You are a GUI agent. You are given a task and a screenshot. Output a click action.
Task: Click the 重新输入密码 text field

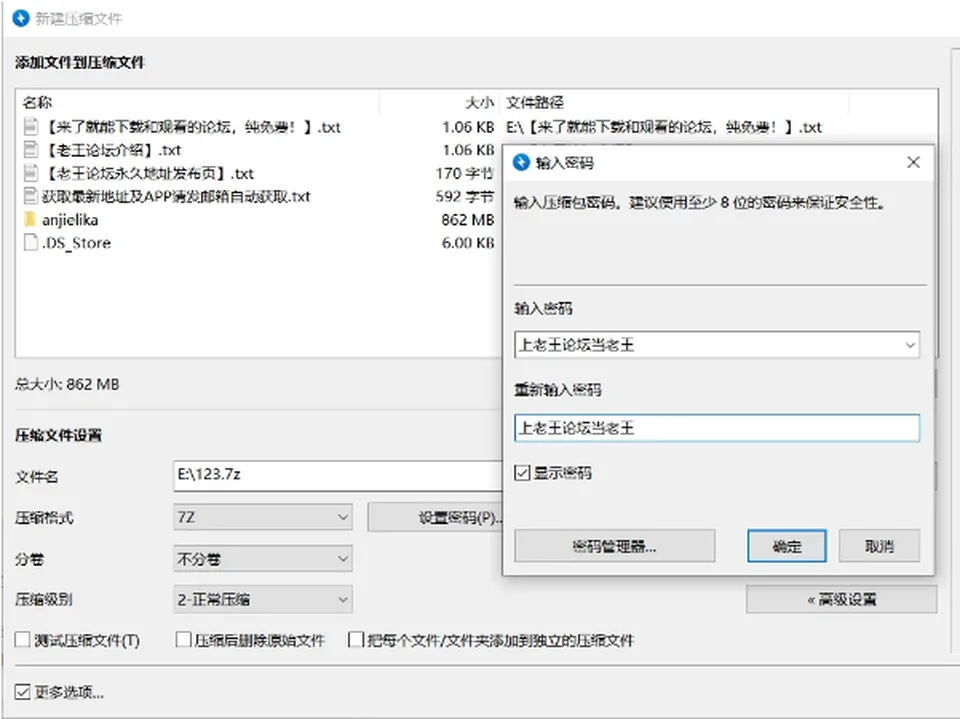pos(717,428)
